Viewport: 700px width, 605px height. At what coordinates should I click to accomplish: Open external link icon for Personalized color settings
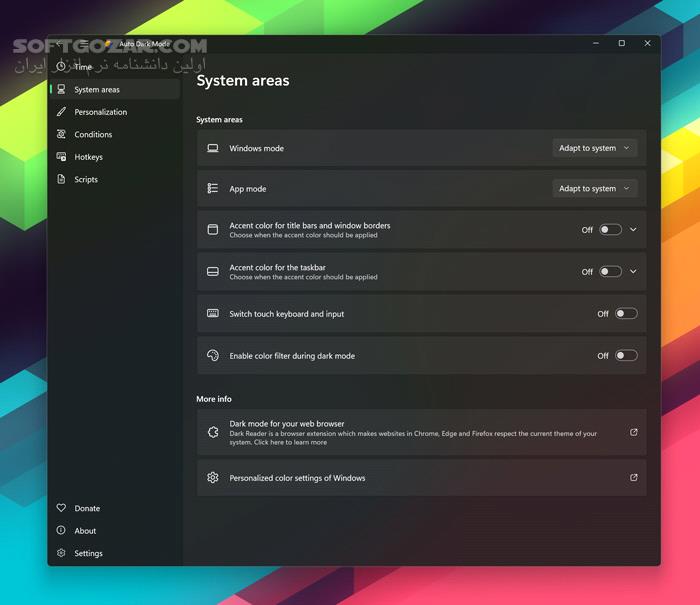[633, 477]
